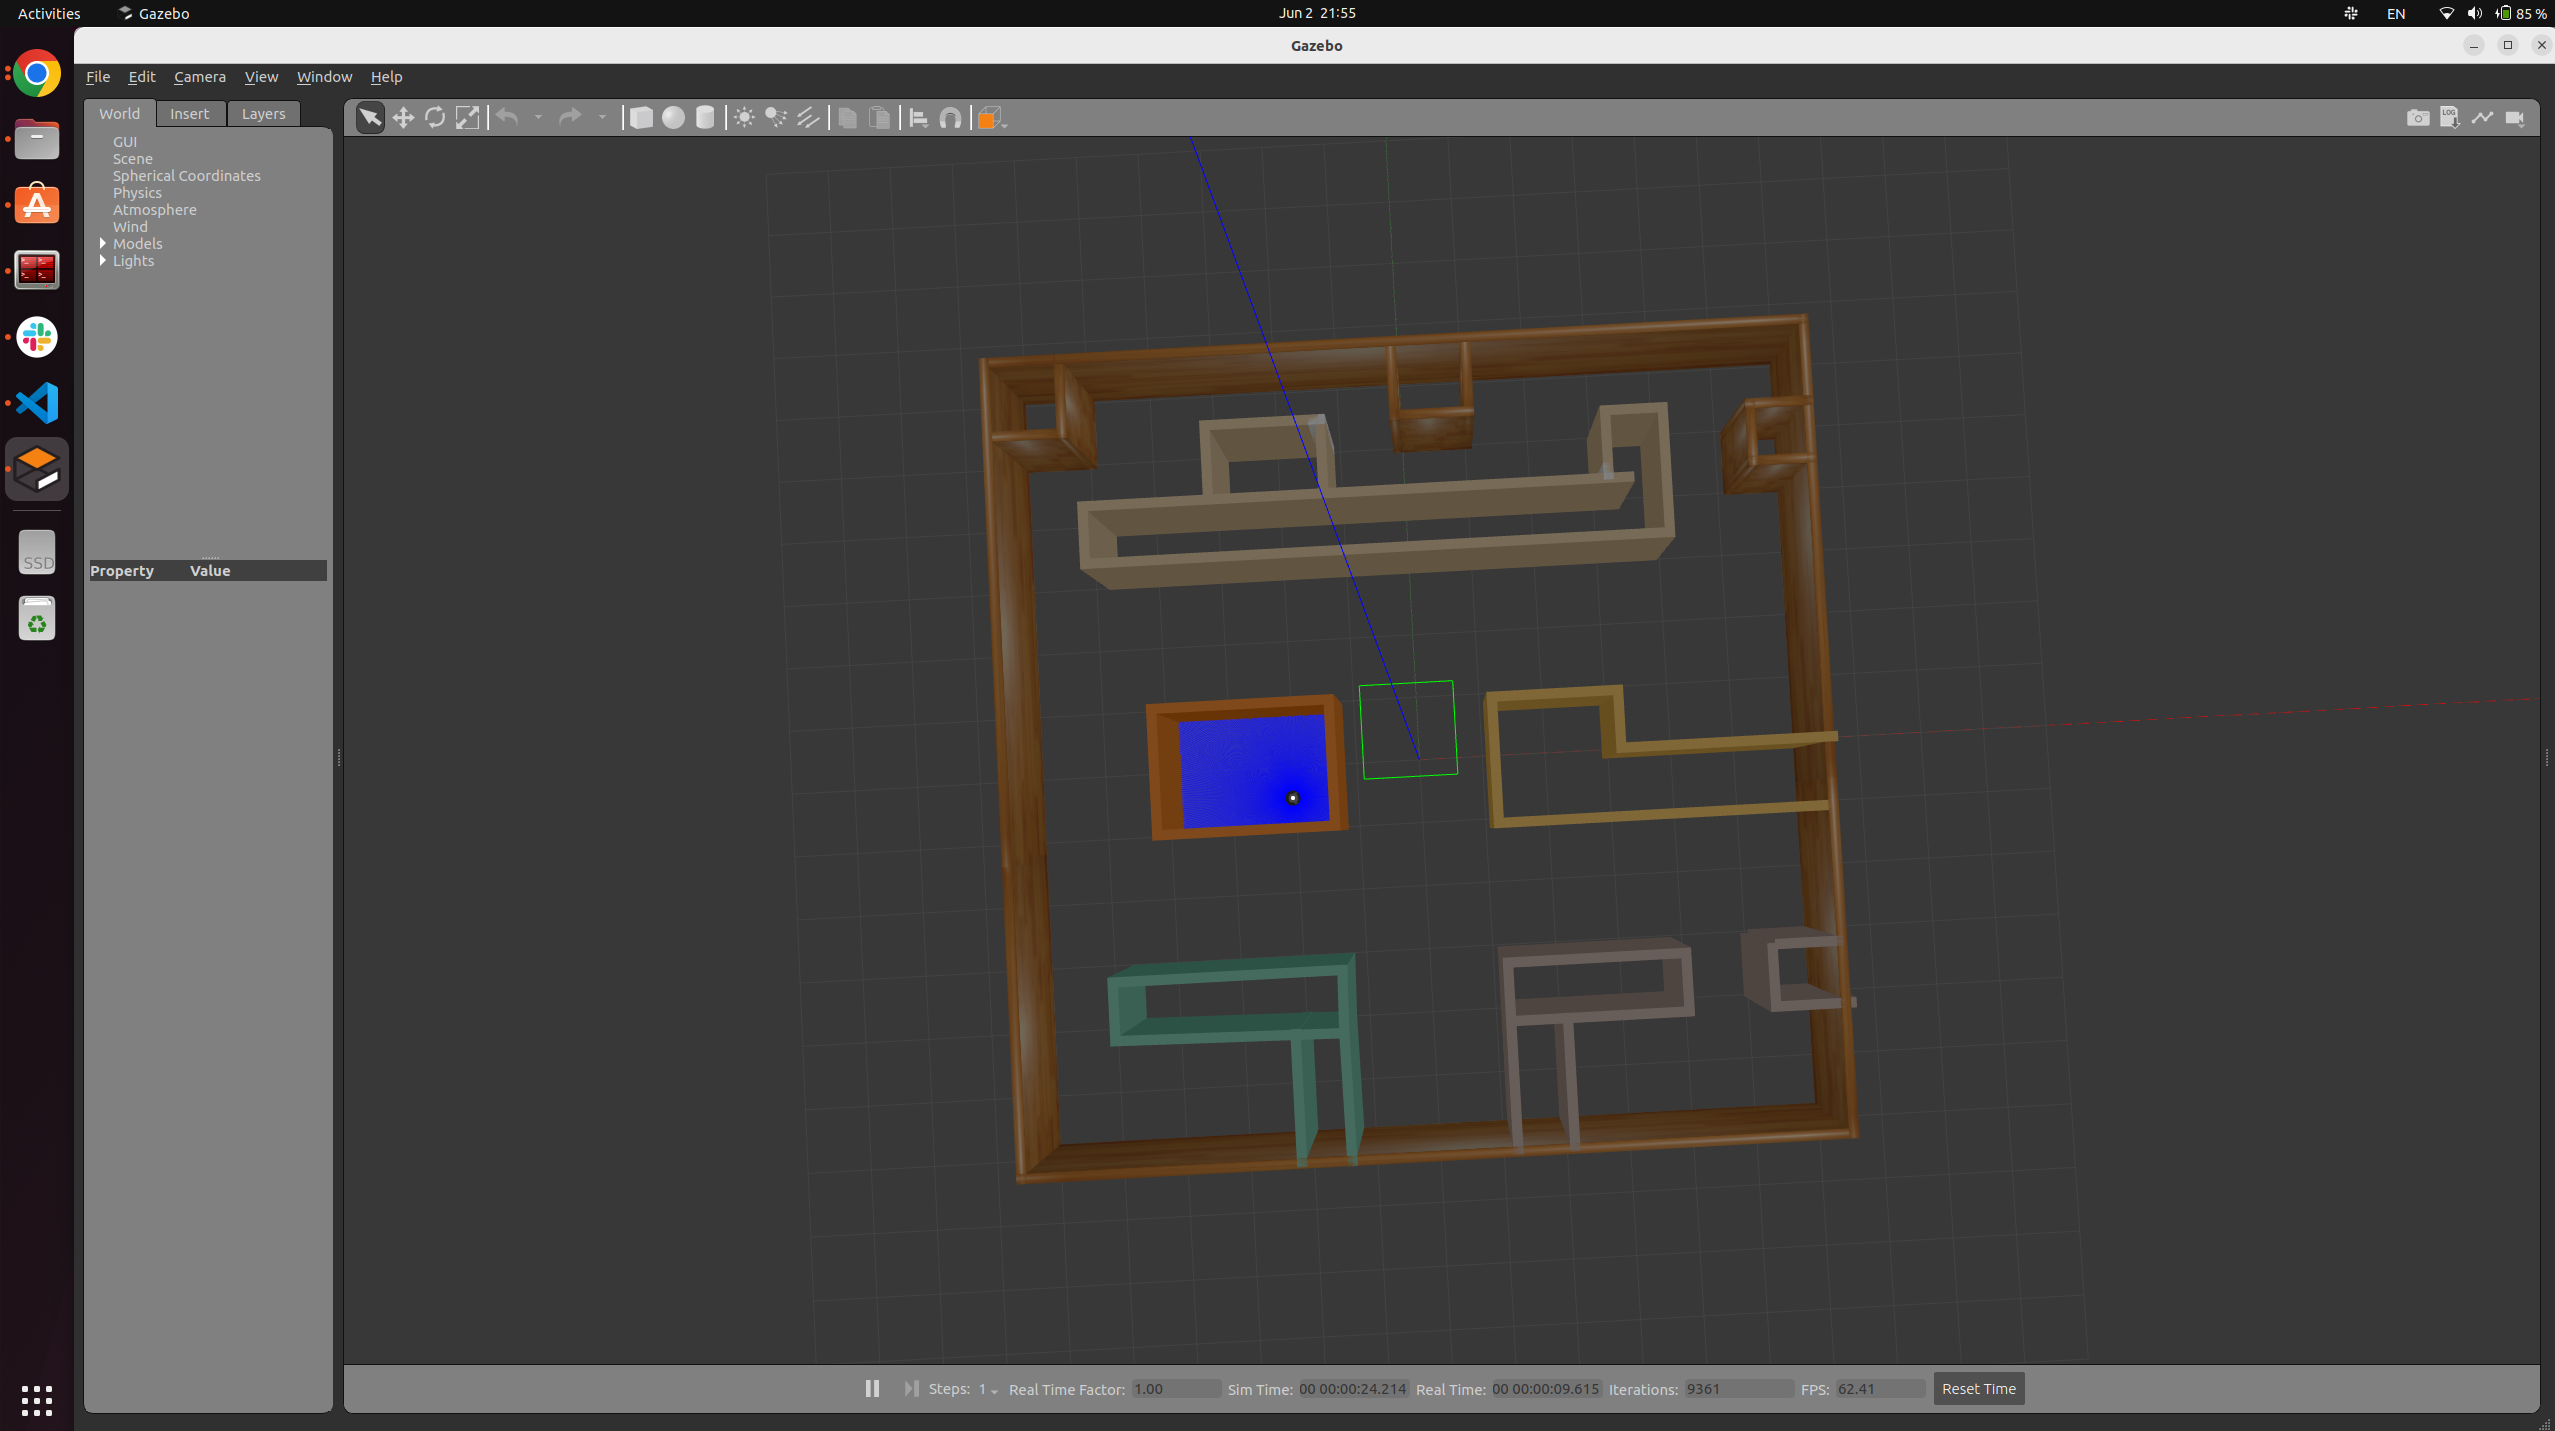
Task: Expand the Lights tree item
Action: coord(103,261)
